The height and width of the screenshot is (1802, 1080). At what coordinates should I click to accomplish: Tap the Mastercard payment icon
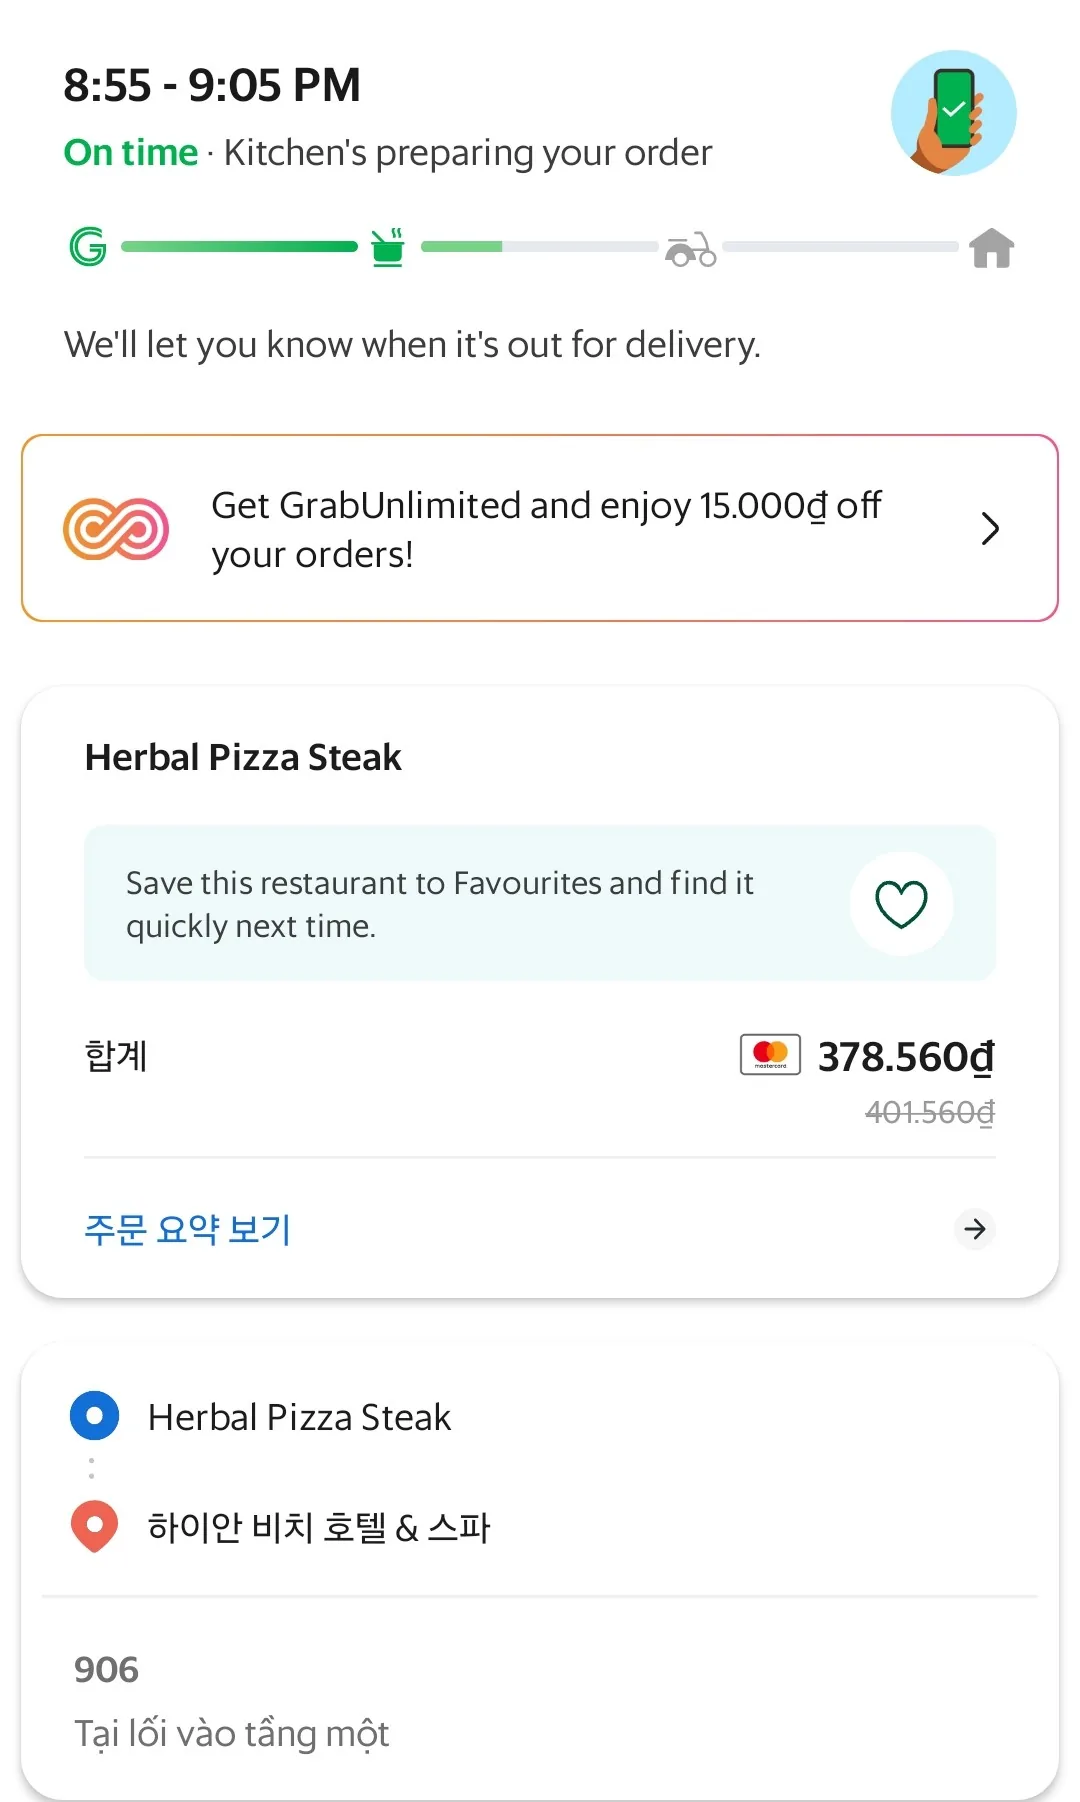(770, 1054)
